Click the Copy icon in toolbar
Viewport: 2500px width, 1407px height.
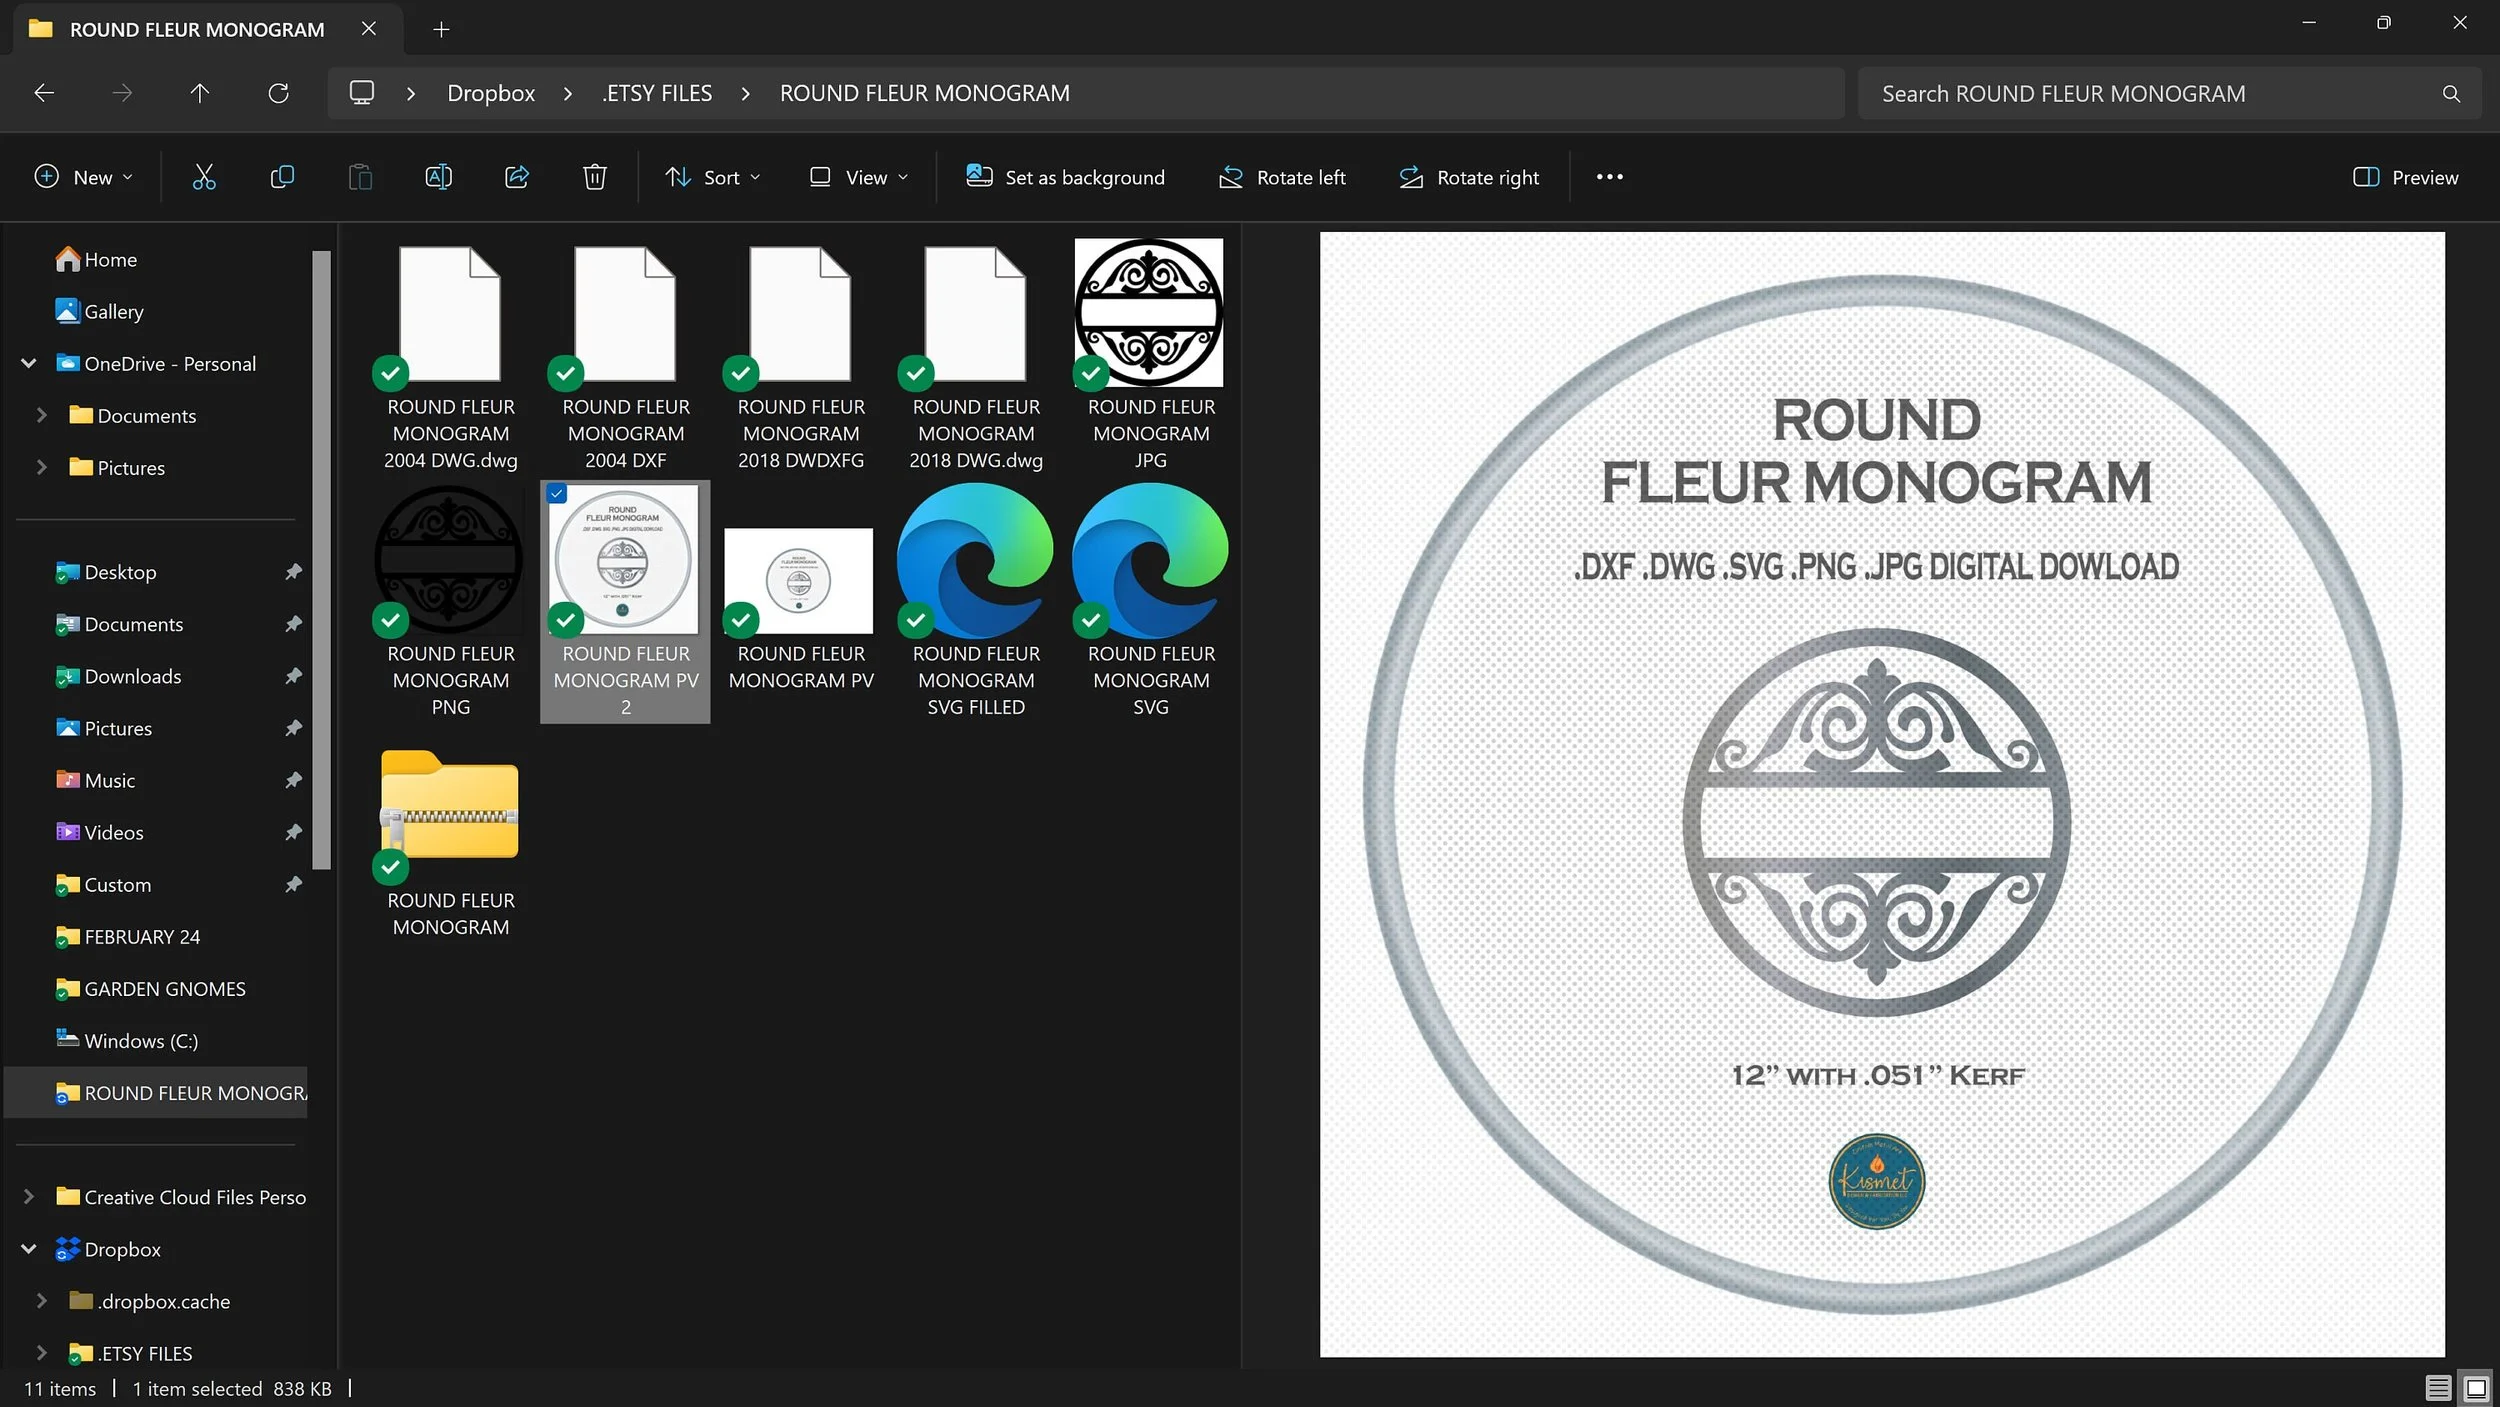282,178
